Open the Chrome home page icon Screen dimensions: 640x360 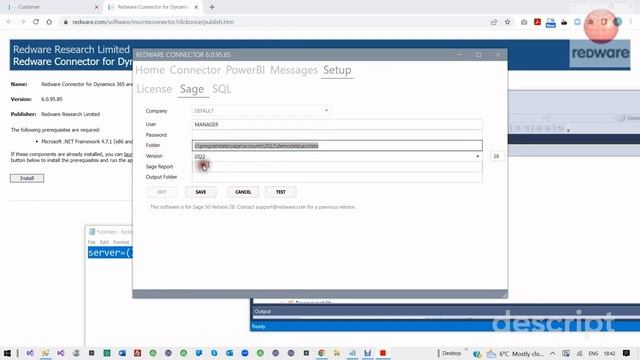click(x=49, y=22)
